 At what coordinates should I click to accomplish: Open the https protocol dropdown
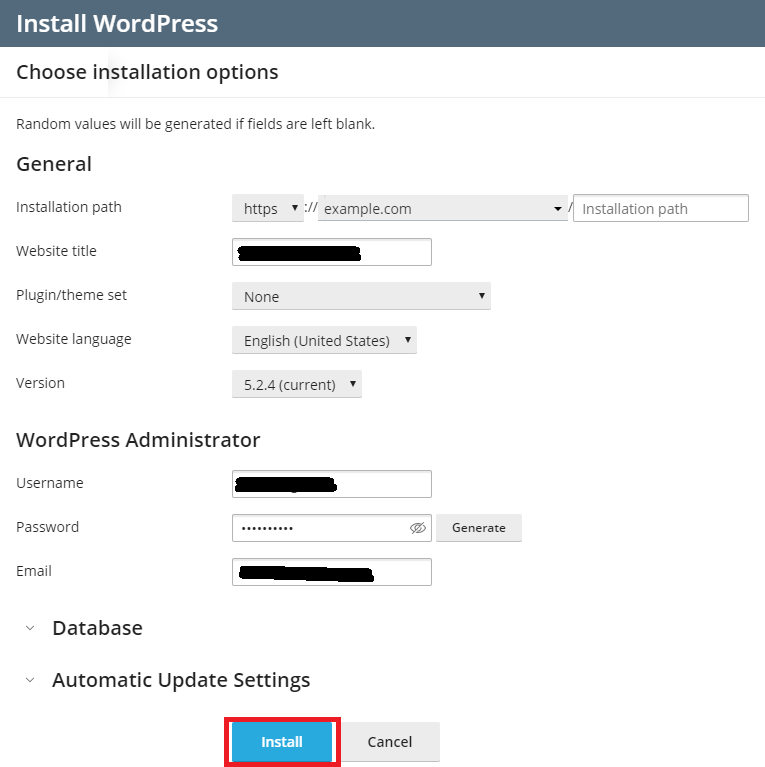[x=268, y=208]
